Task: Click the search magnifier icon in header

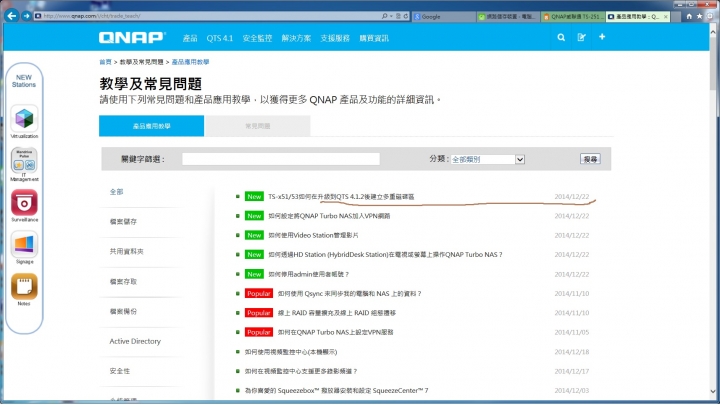Action: [x=561, y=37]
